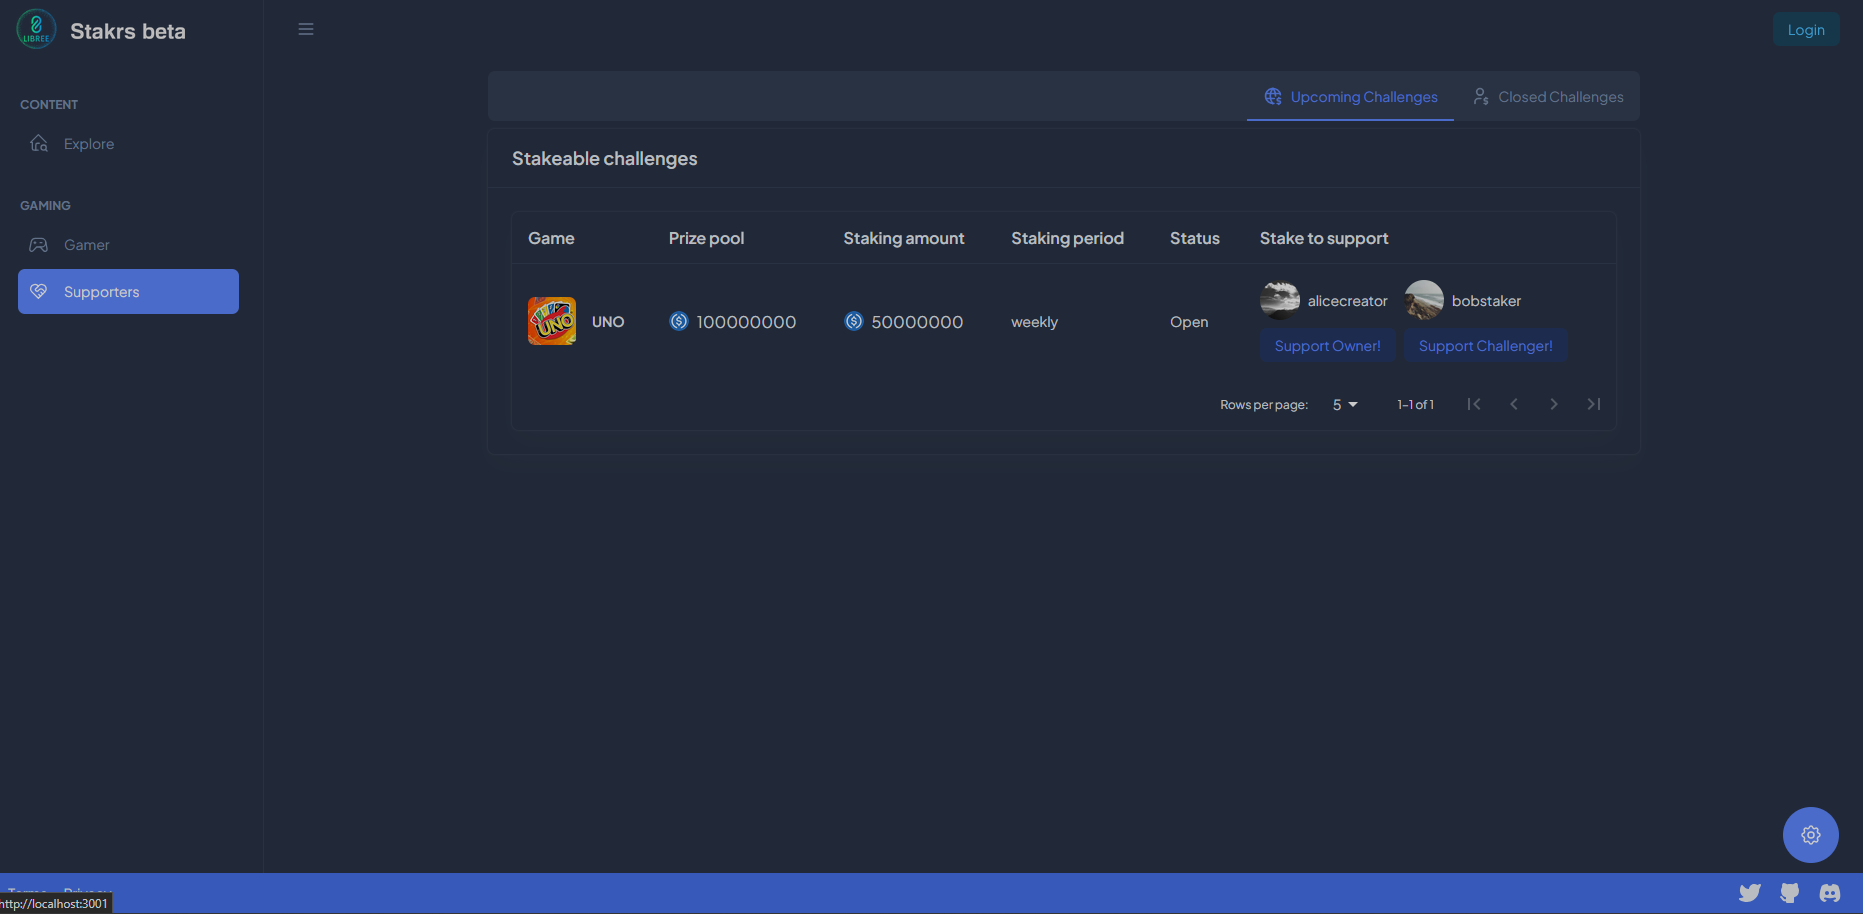Click the staking amount value 50000000
This screenshot has width=1863, height=914.
[x=917, y=322]
